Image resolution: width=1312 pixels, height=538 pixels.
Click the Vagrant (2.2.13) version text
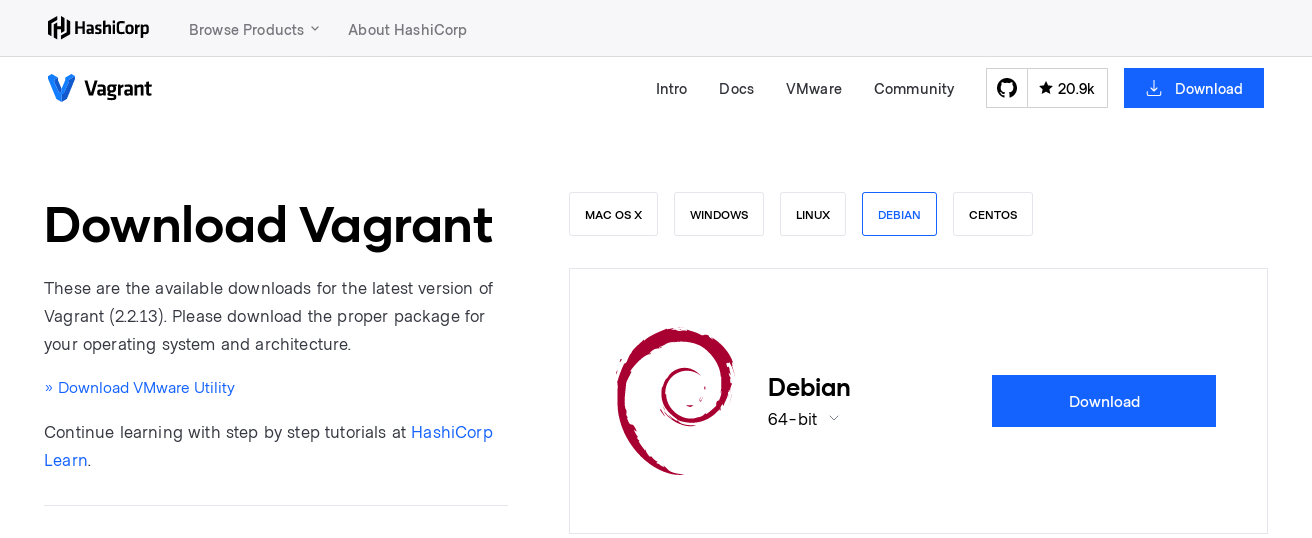[105, 316]
